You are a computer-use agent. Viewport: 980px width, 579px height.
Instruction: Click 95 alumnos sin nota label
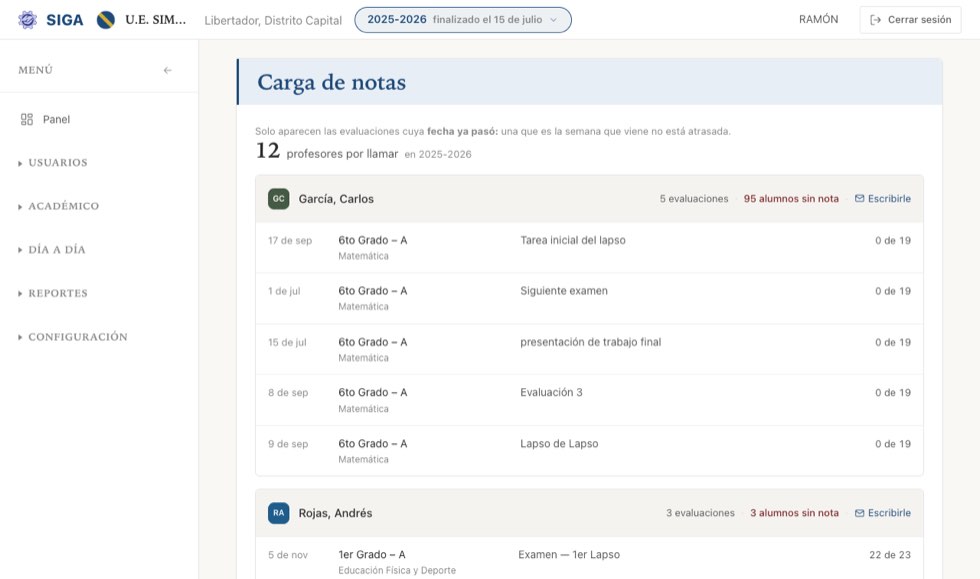click(x=791, y=199)
